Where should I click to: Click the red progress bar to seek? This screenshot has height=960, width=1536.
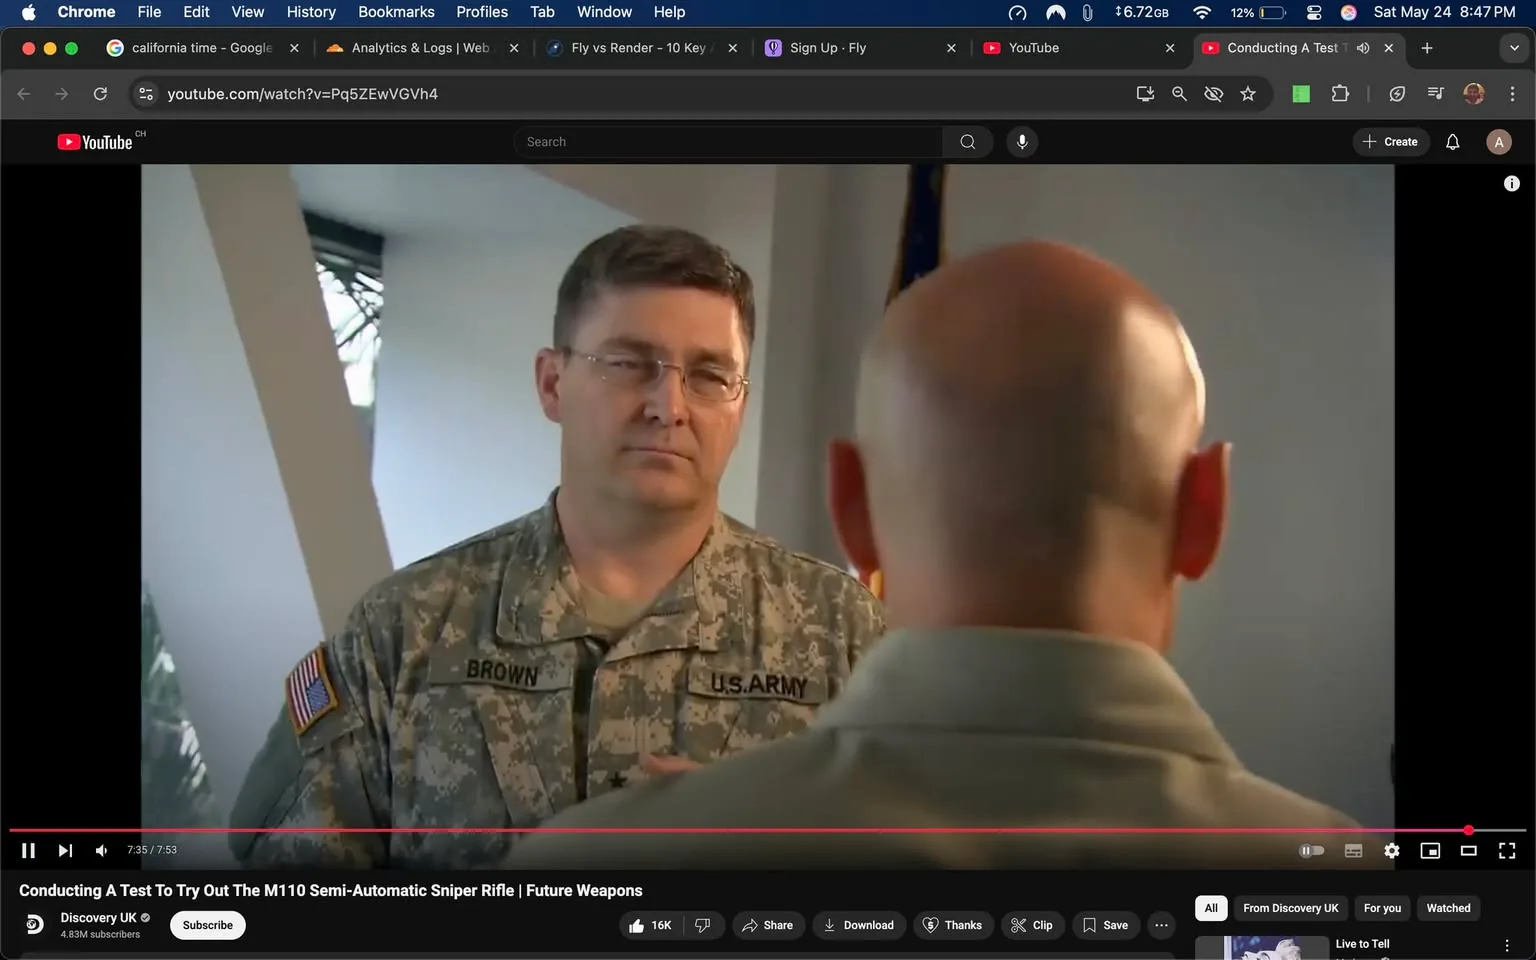point(700,830)
